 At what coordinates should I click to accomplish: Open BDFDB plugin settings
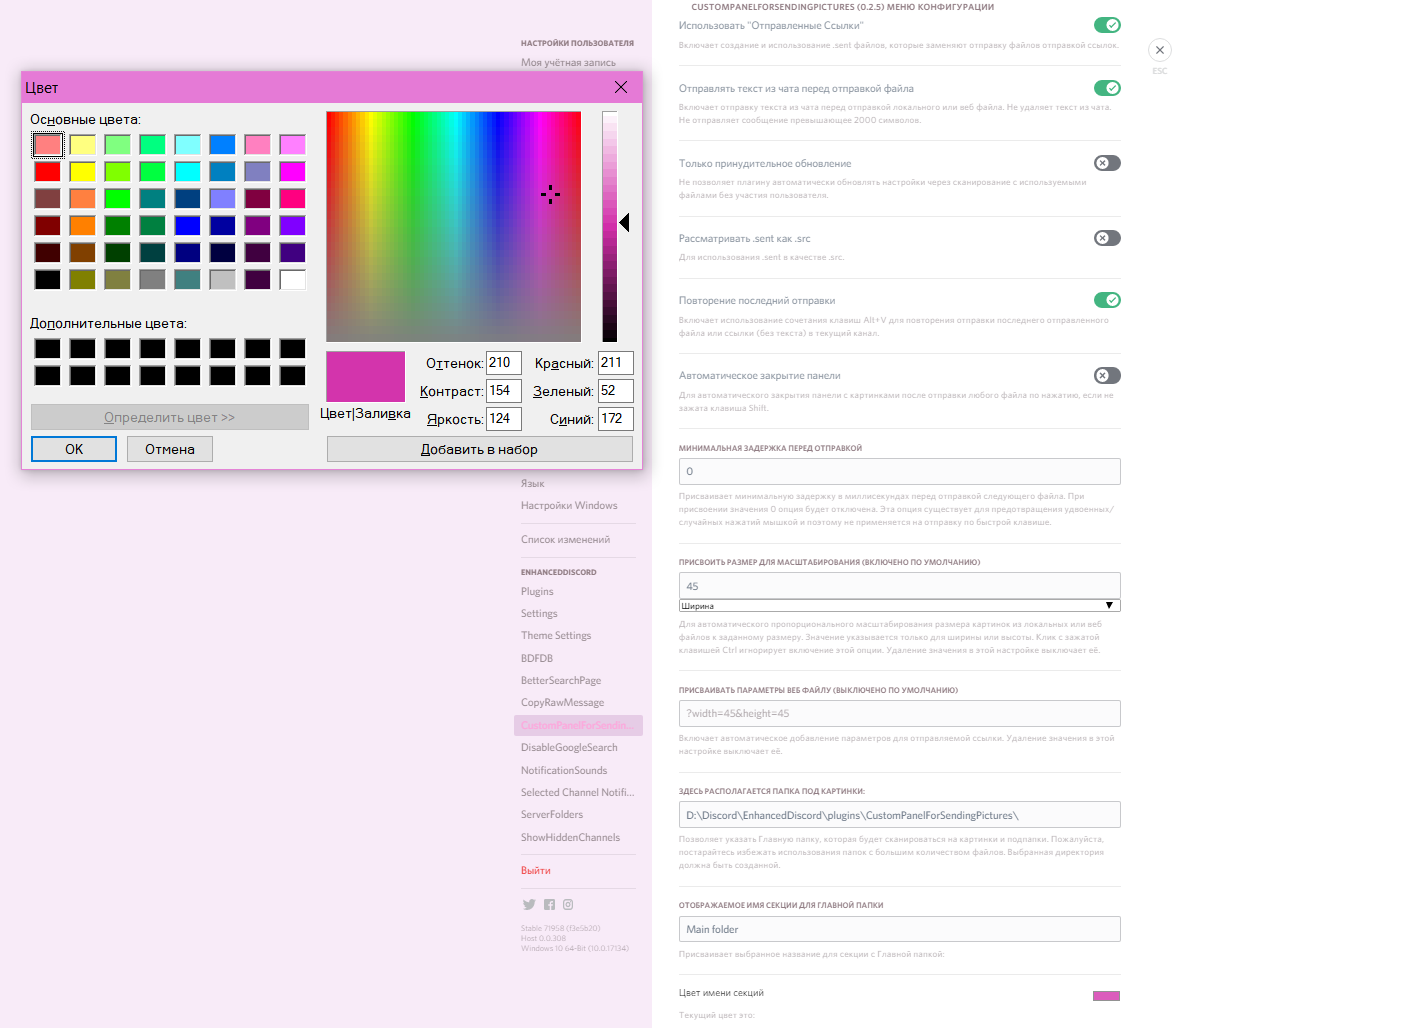click(537, 658)
